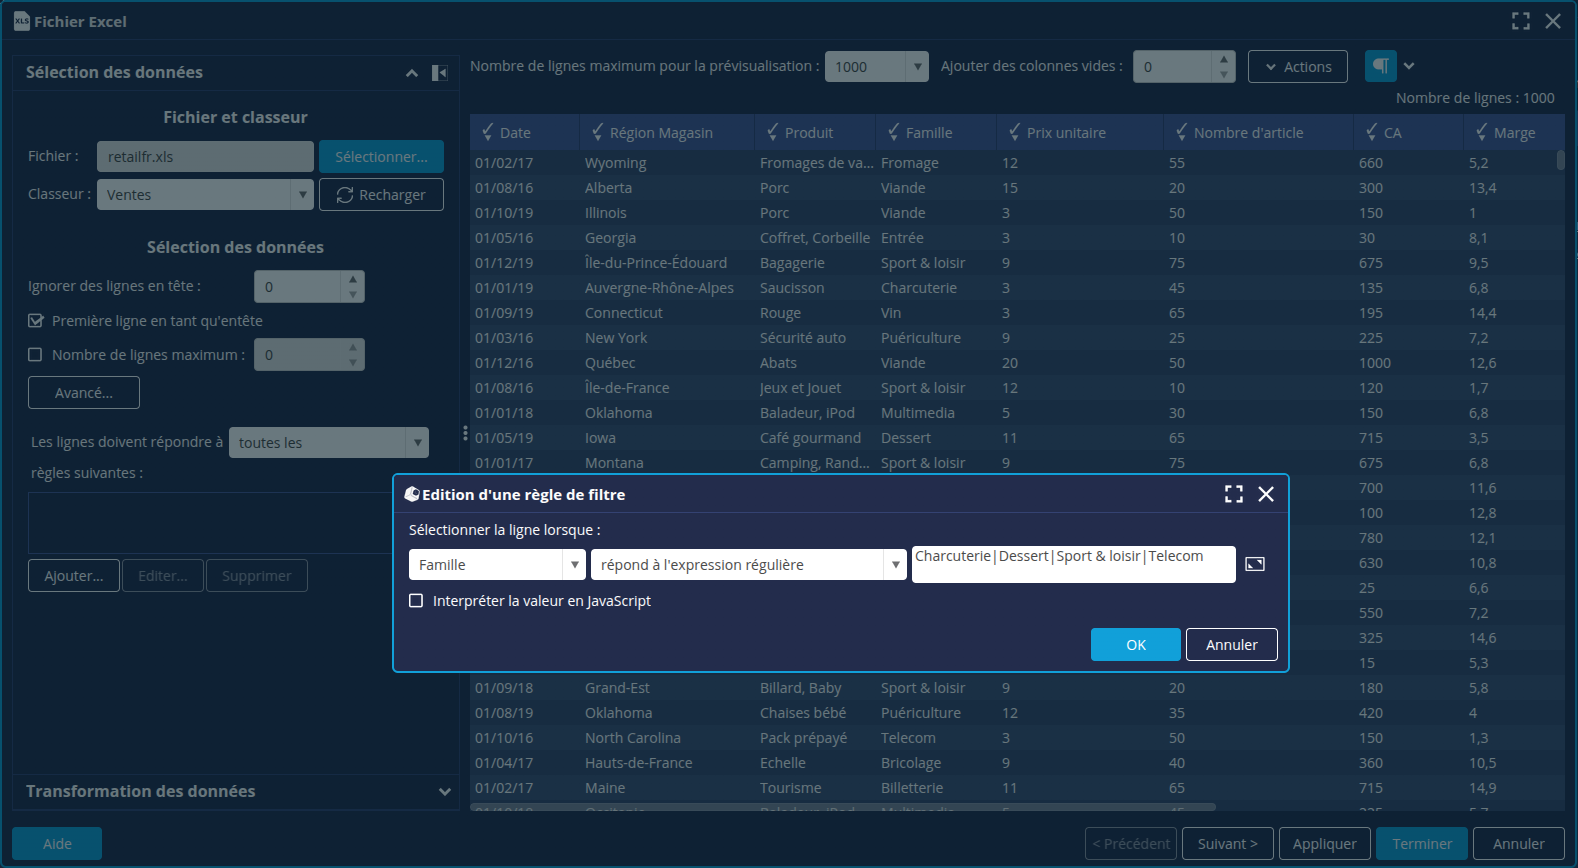This screenshot has width=1578, height=868.
Task: Open the Famille column dropdown in the dialog
Action: click(x=497, y=565)
